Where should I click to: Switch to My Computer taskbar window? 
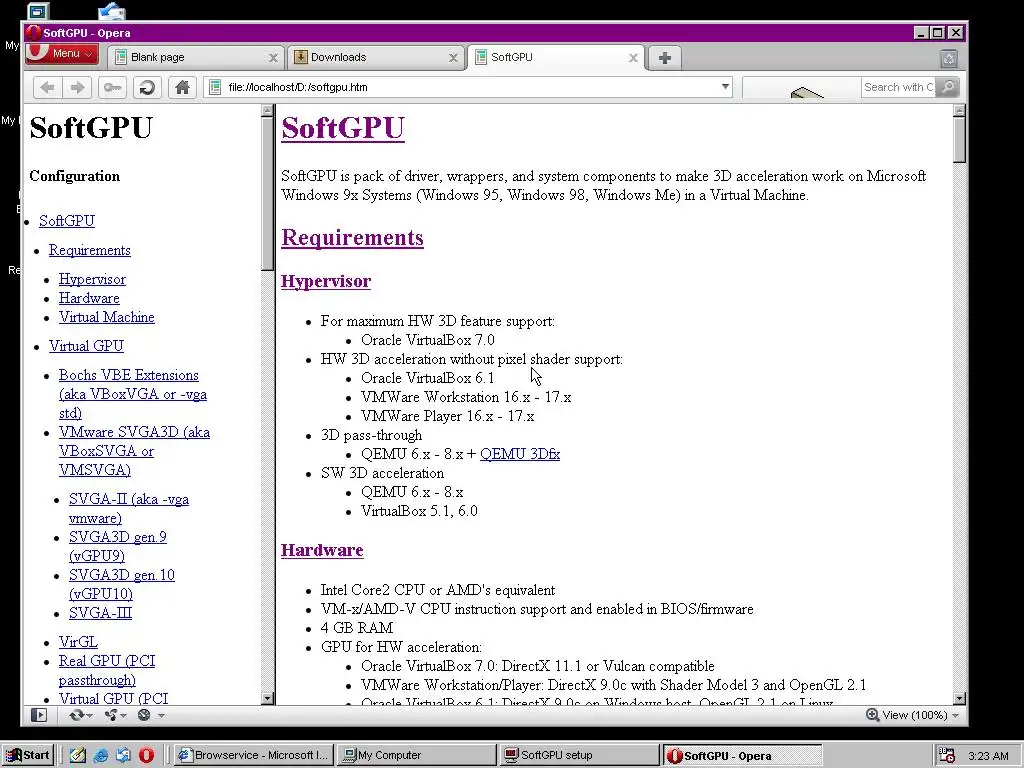[417, 756]
